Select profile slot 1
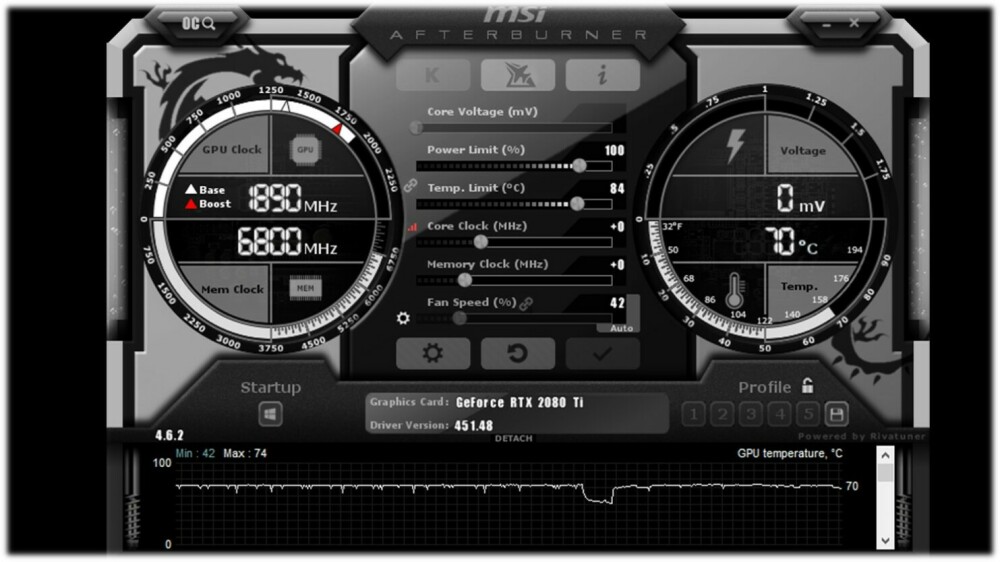Image resolution: width=1000 pixels, height=562 pixels. click(693, 415)
